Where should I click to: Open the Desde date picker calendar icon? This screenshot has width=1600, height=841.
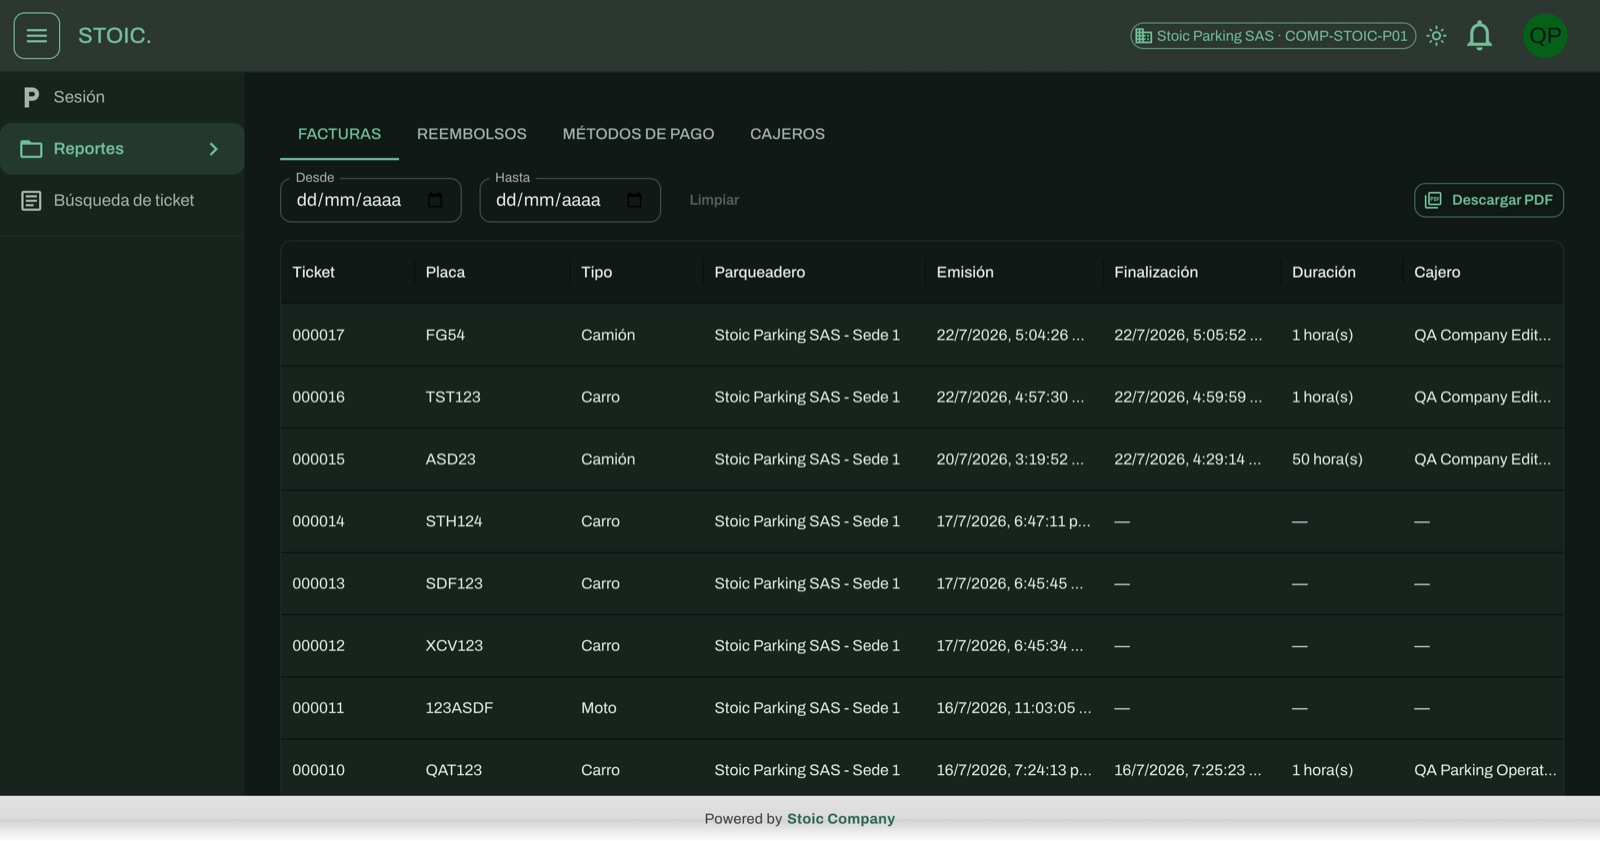click(435, 200)
